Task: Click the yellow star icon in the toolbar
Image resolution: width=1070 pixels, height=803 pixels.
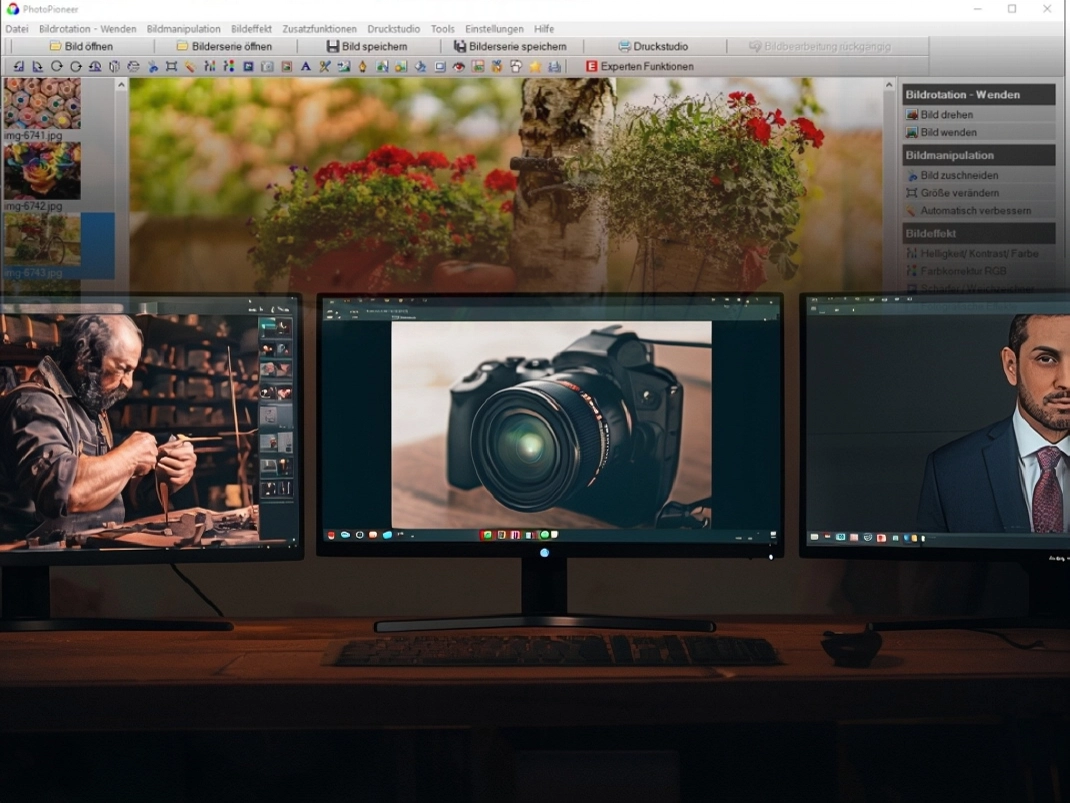Action: [534, 66]
